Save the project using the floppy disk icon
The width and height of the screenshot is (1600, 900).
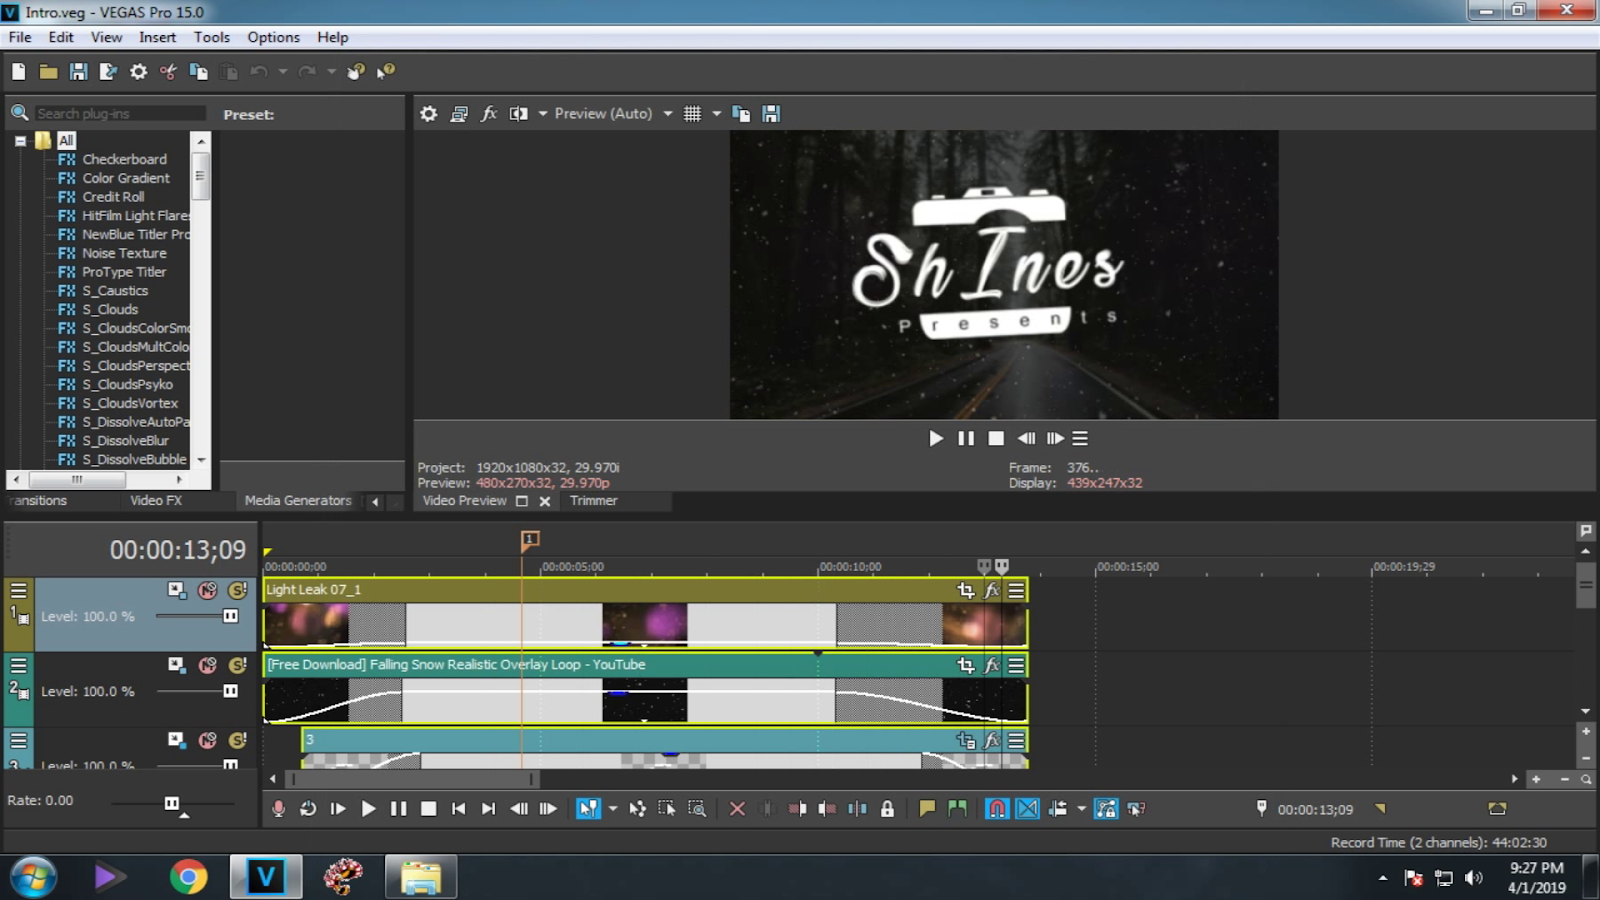pos(78,72)
